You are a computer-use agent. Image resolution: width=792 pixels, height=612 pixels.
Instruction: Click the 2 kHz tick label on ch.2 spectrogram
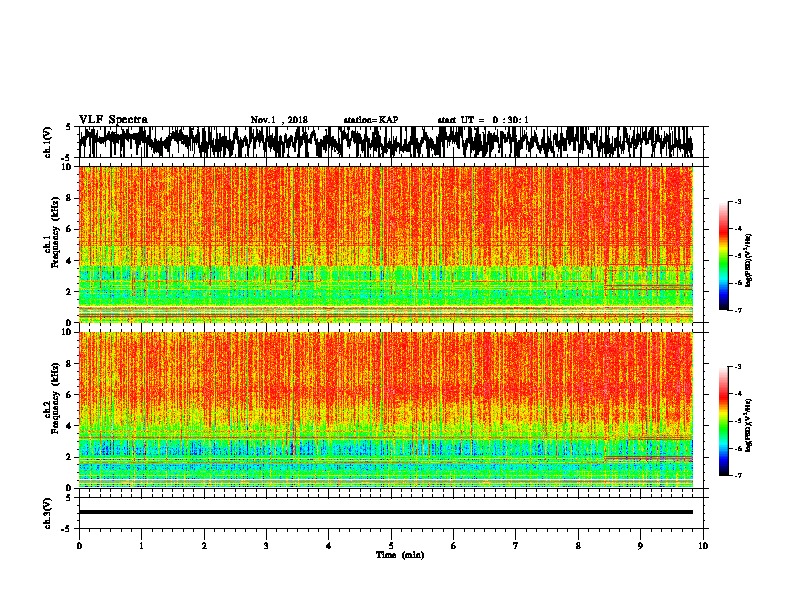(71, 457)
